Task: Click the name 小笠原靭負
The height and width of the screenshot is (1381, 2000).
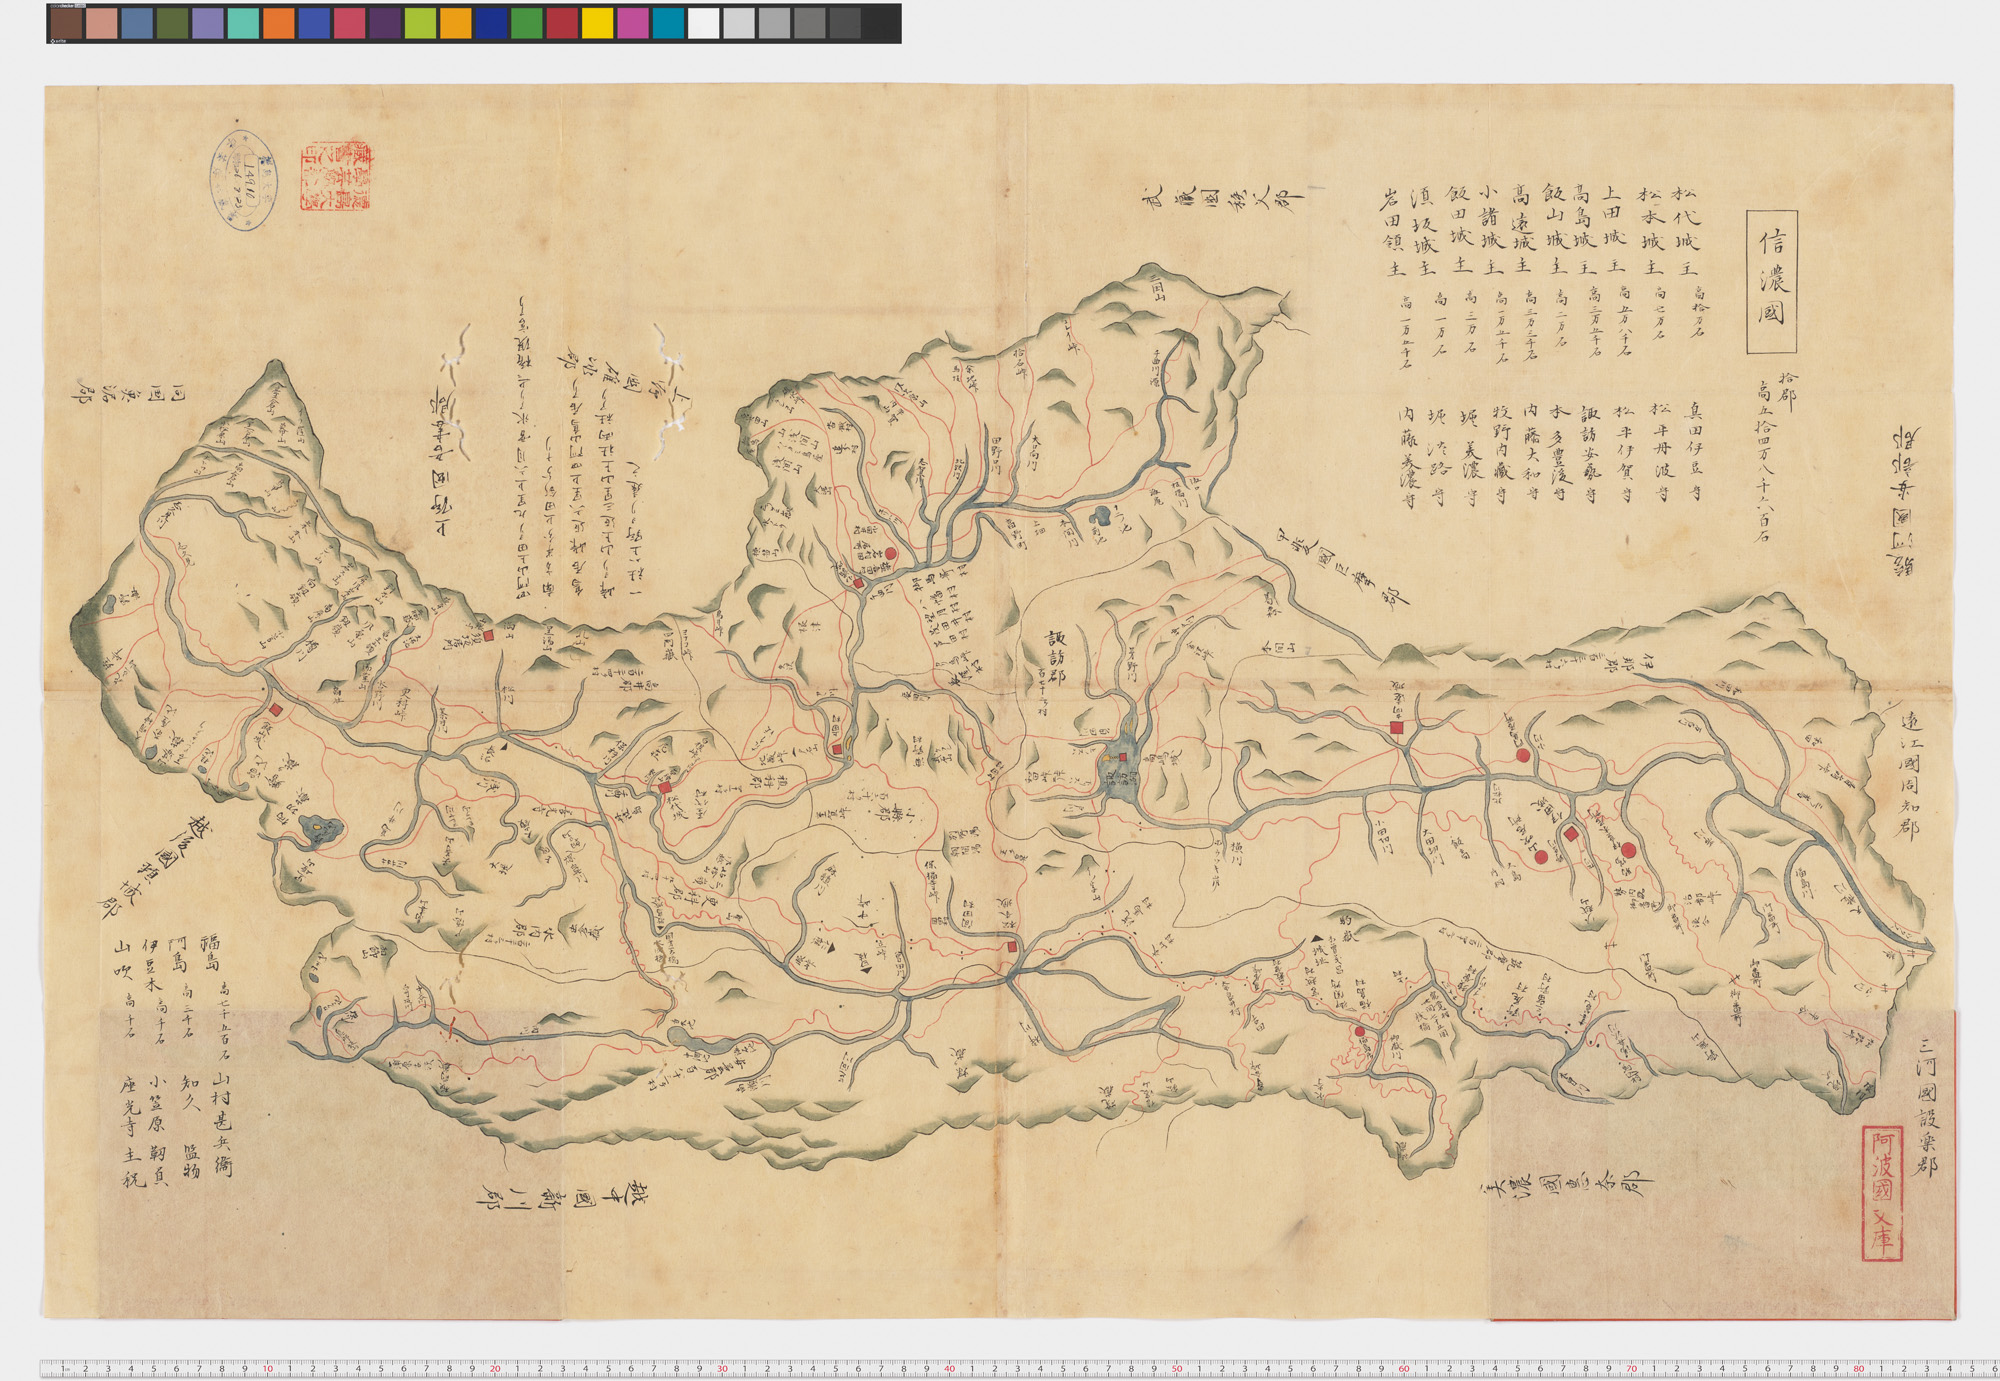Action: pos(159,1130)
